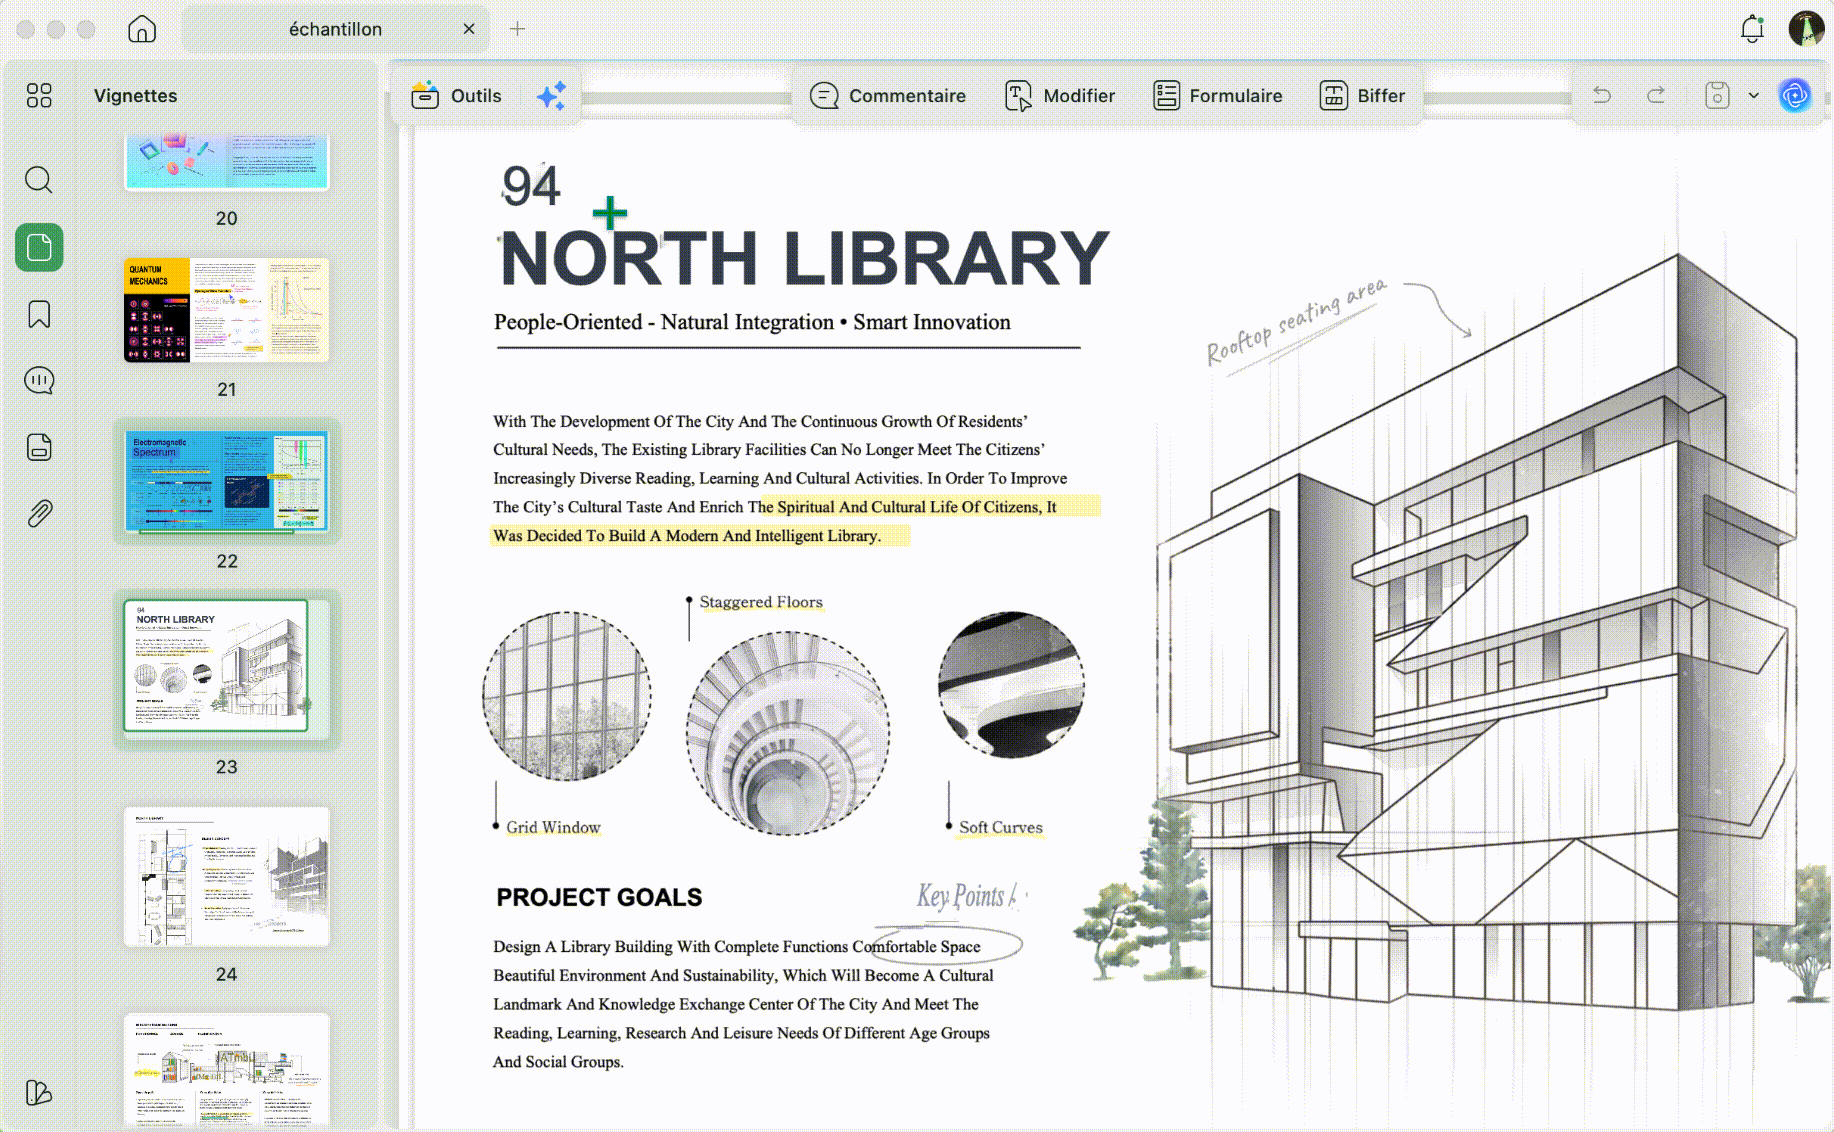The width and height of the screenshot is (1834, 1132).
Task: Select page 24 thumbnail
Action: click(x=227, y=876)
